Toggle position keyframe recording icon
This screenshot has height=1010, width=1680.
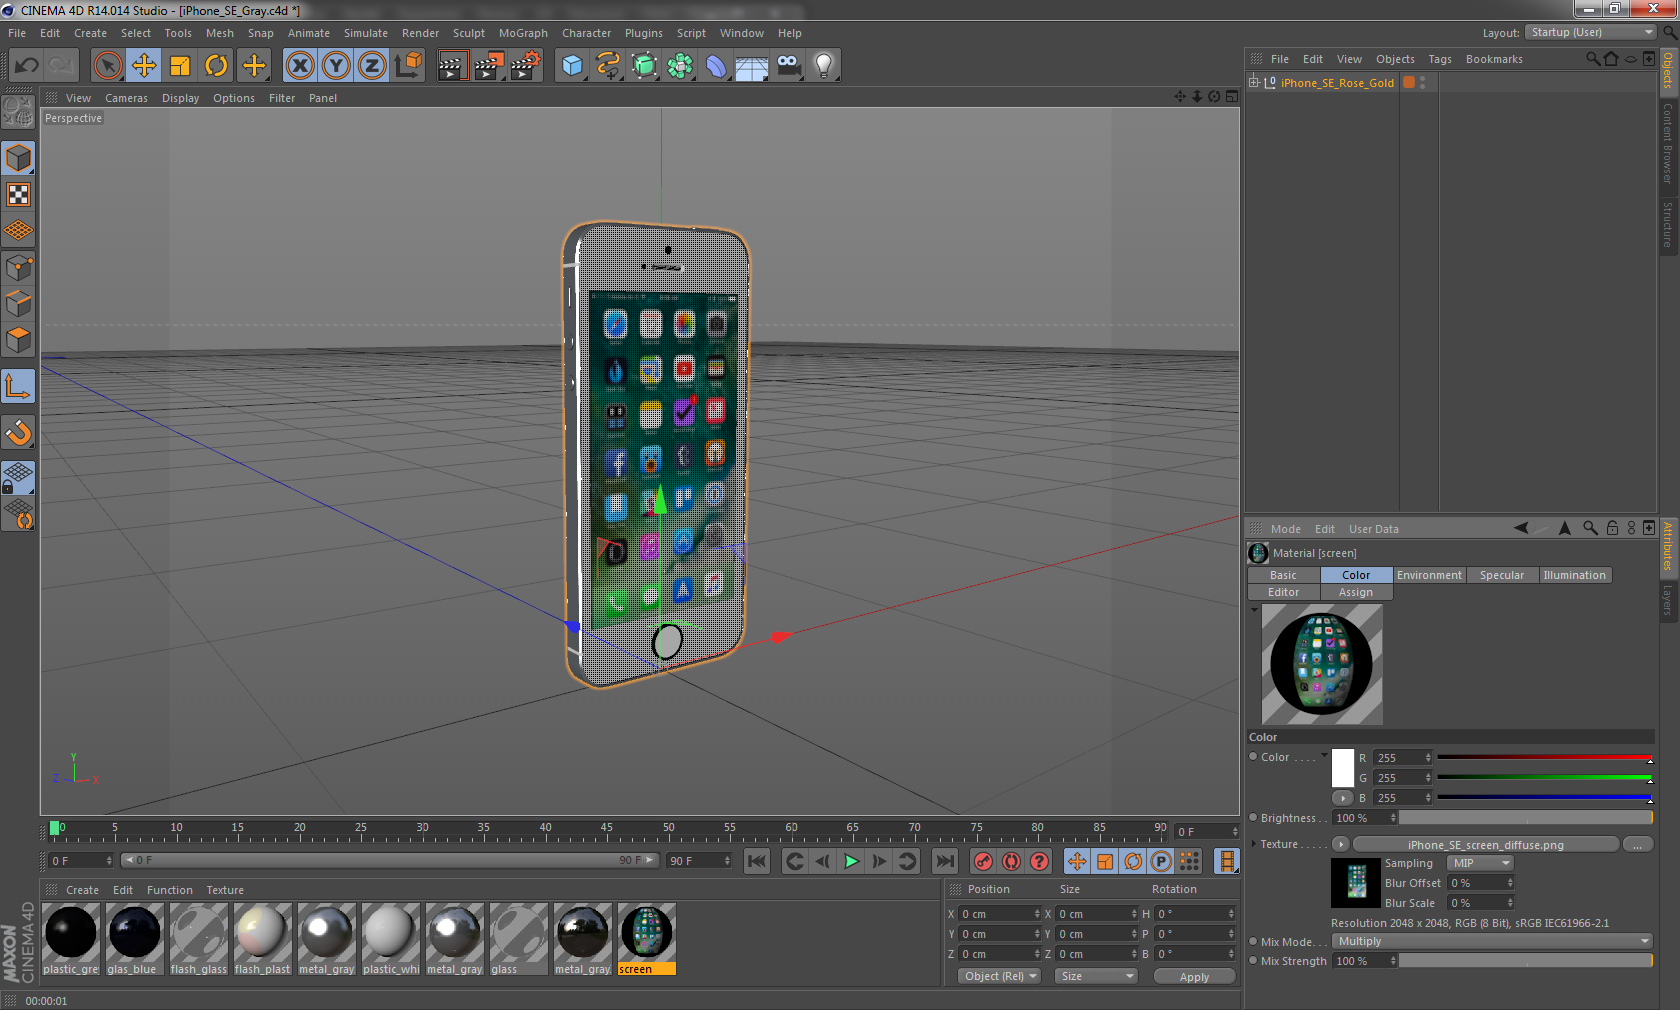point(1077,861)
